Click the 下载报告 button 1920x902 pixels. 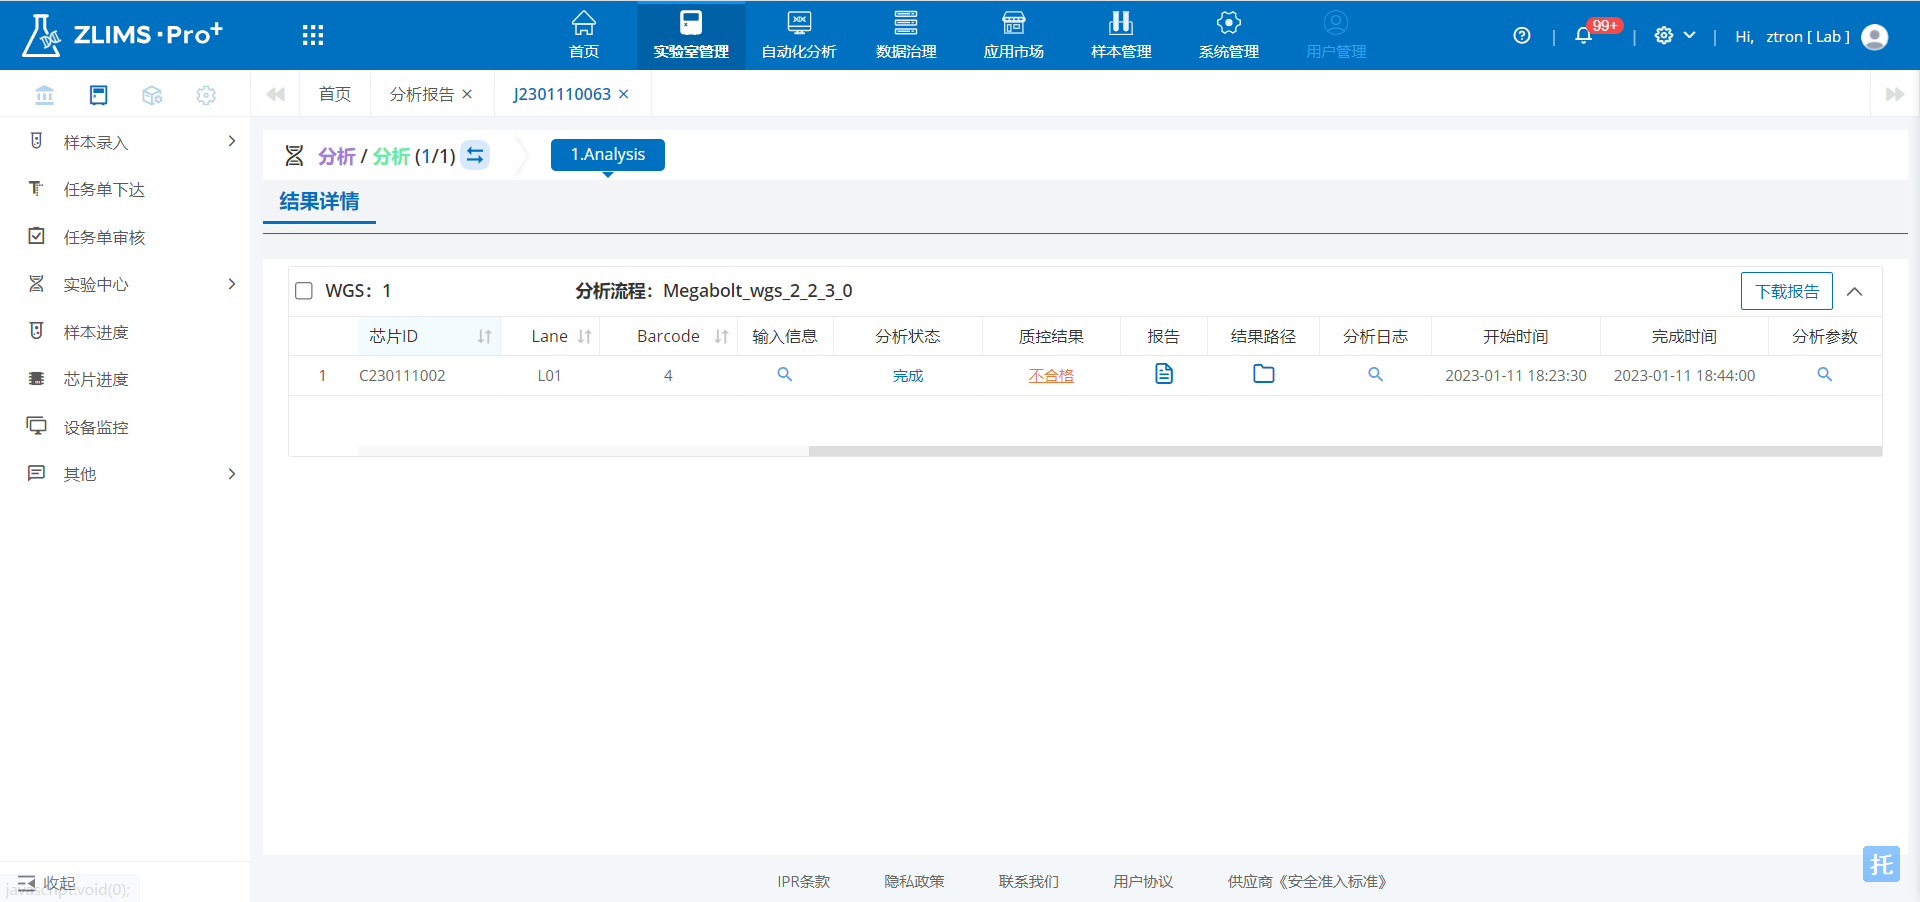coord(1786,291)
